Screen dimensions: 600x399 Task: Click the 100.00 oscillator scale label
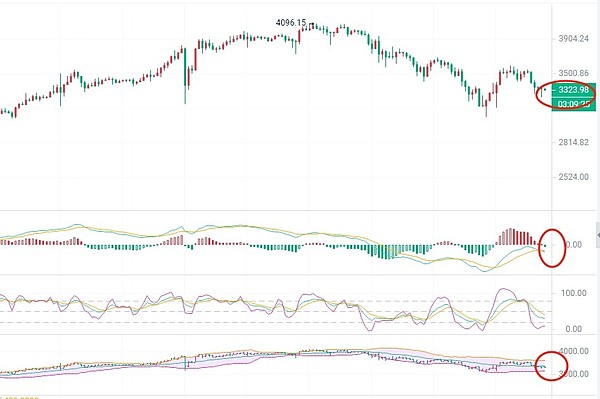[x=574, y=293]
